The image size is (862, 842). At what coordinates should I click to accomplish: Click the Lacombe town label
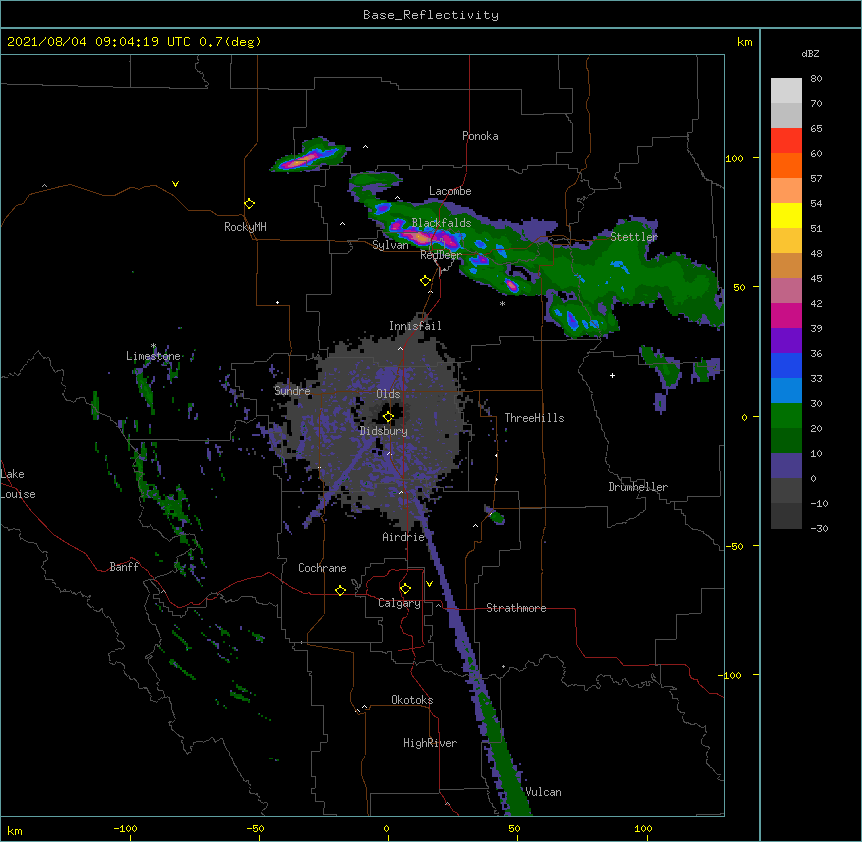450,191
